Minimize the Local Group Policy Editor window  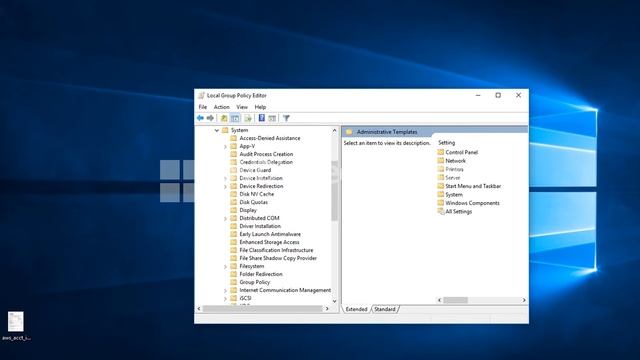point(478,95)
